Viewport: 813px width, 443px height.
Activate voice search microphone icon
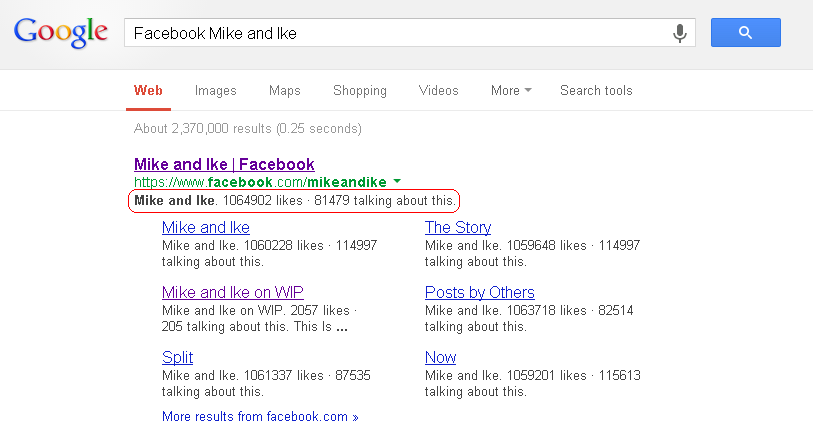(x=679, y=33)
